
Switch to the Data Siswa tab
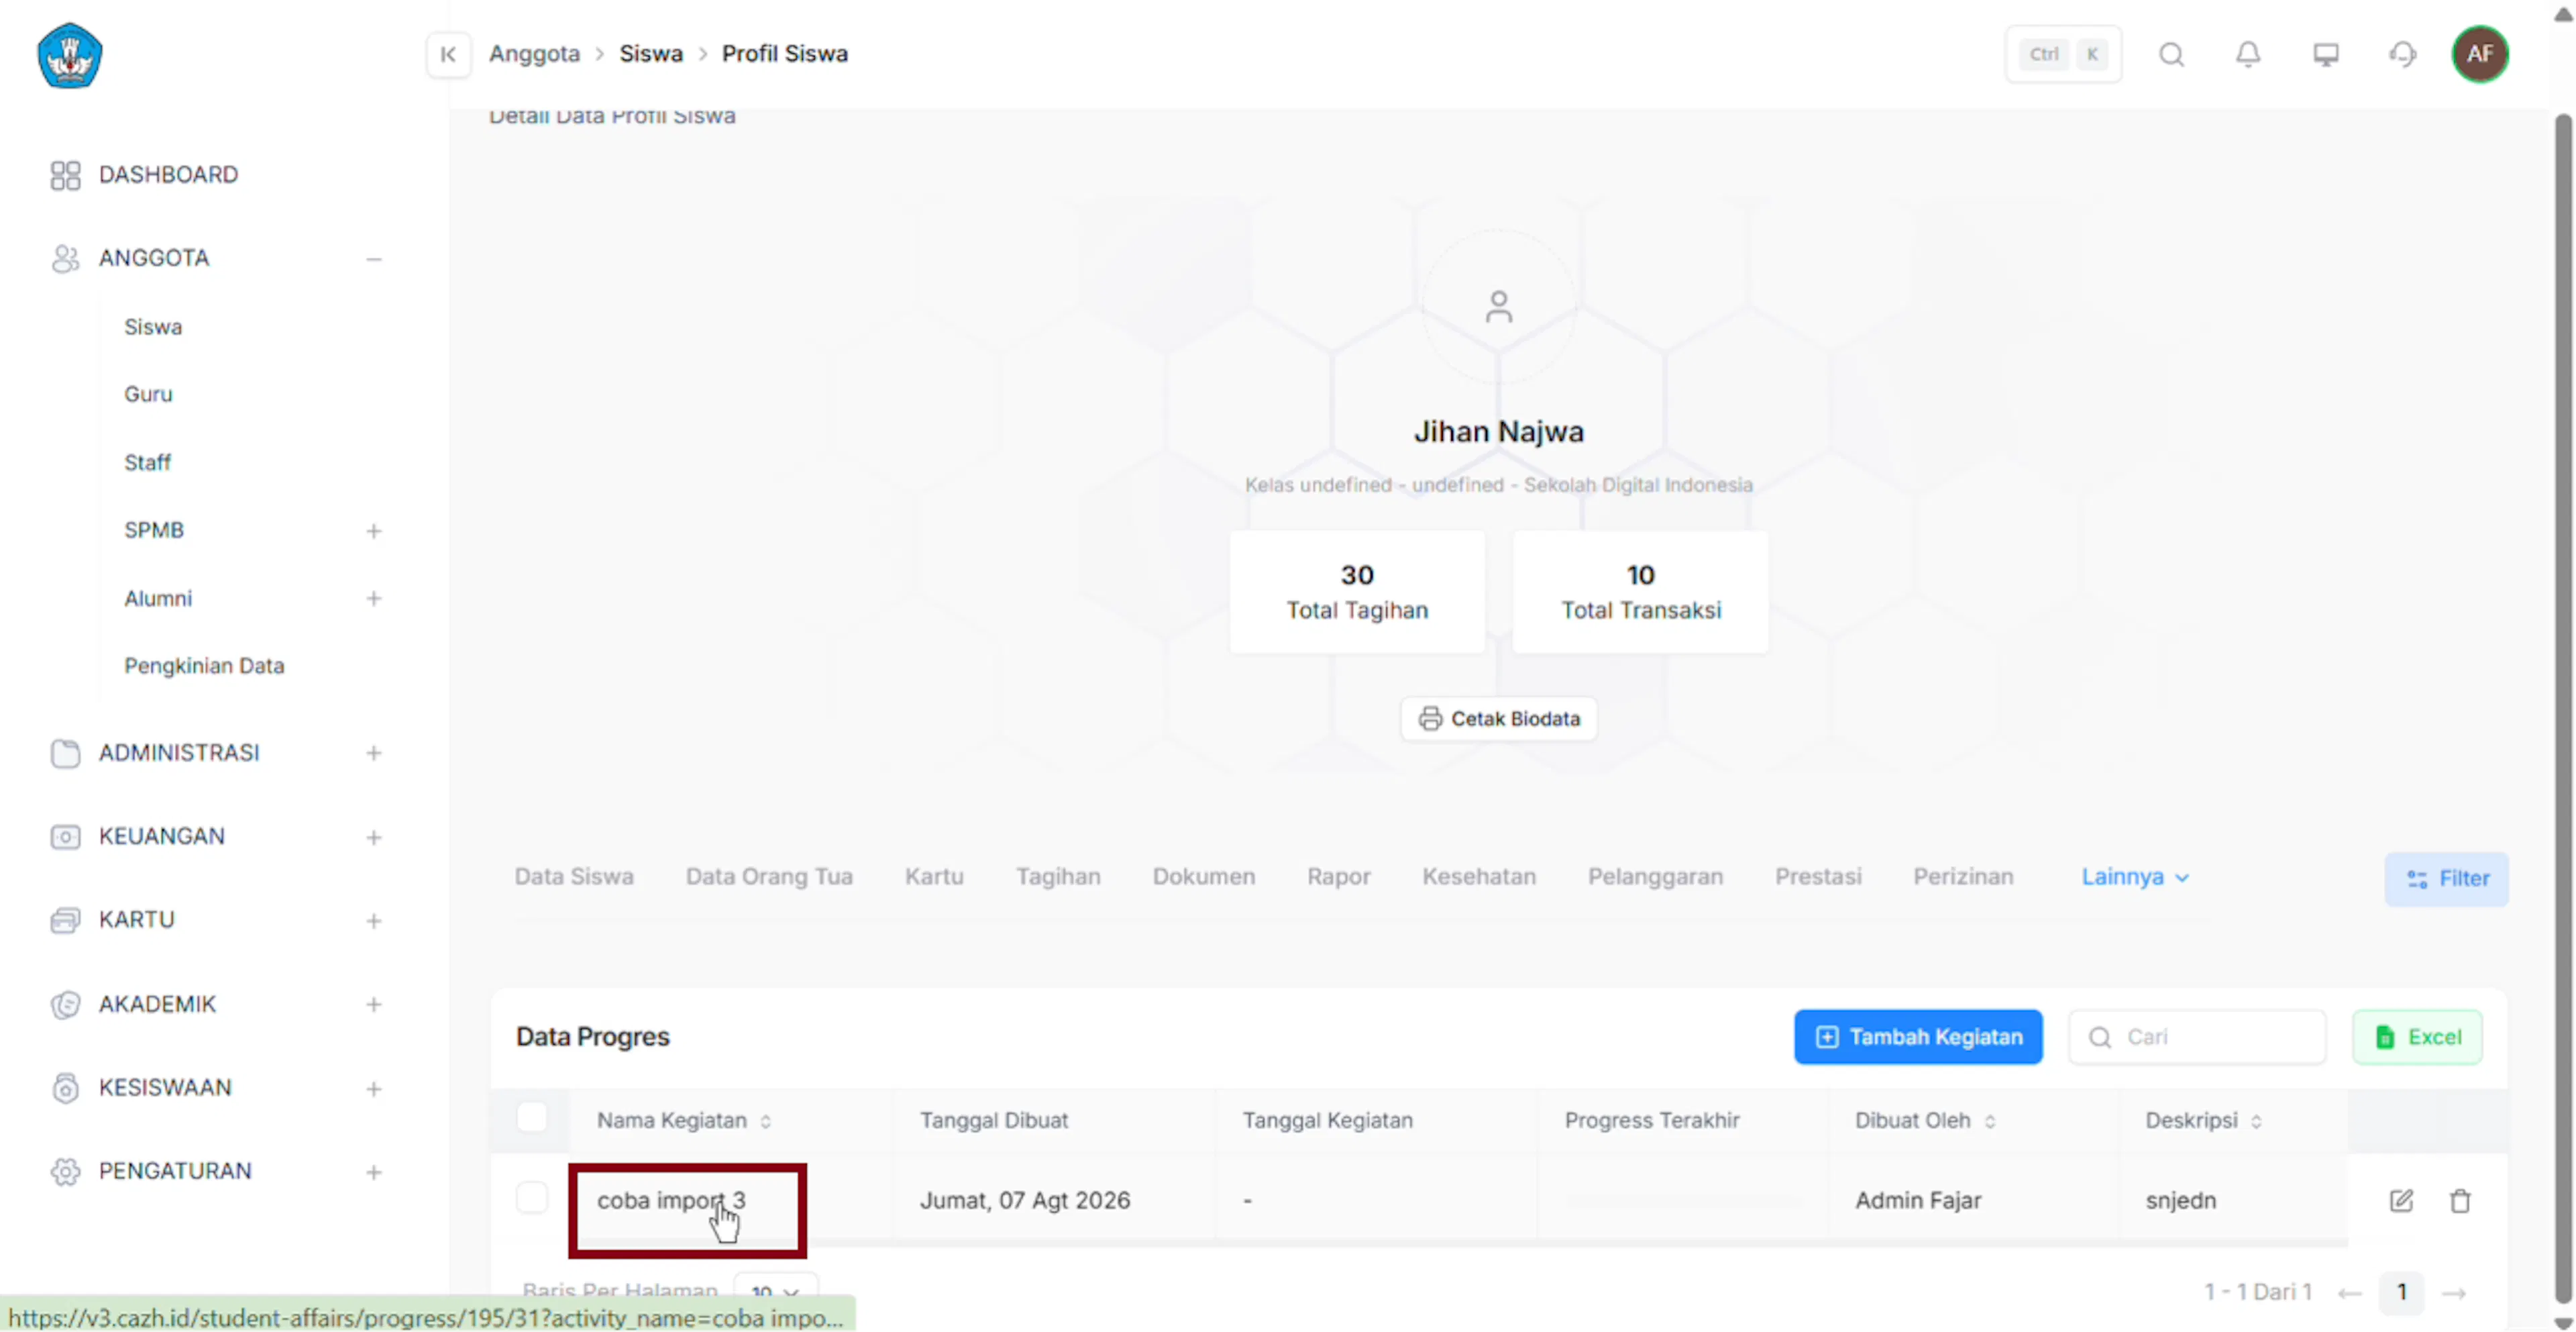pos(574,877)
